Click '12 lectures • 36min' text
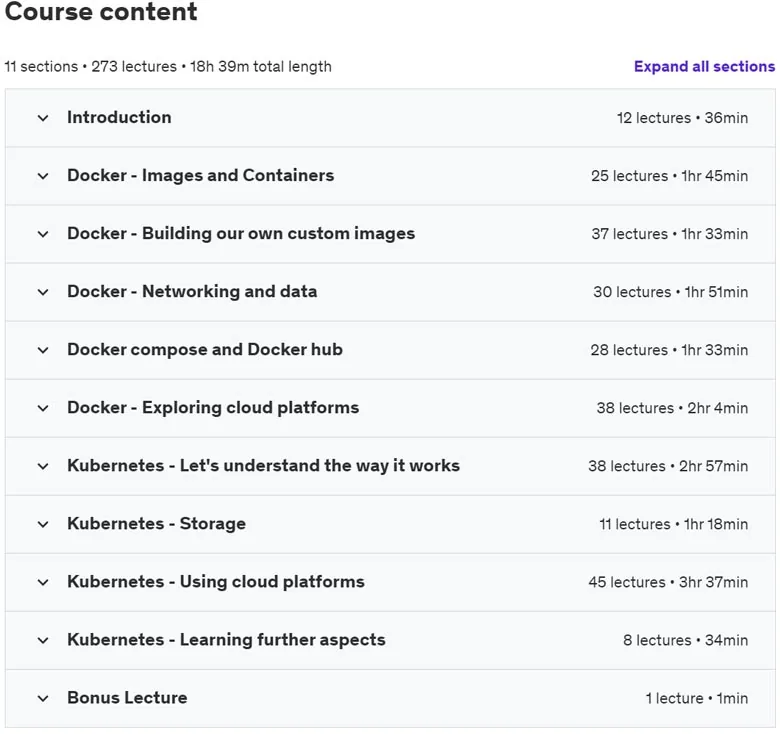 point(682,118)
